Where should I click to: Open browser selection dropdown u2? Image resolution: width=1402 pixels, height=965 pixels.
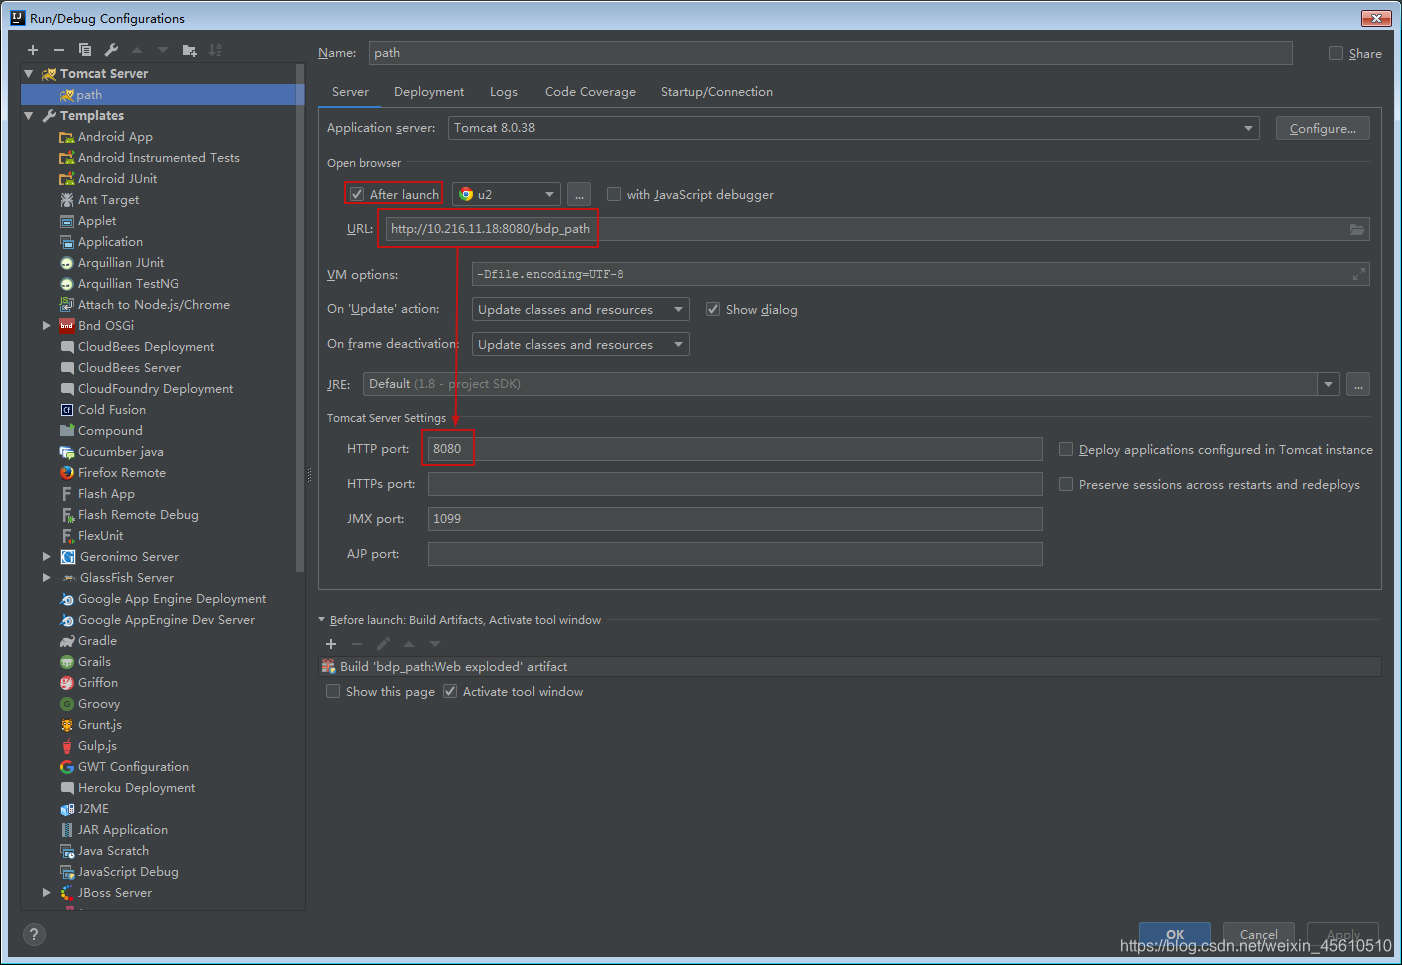click(506, 194)
